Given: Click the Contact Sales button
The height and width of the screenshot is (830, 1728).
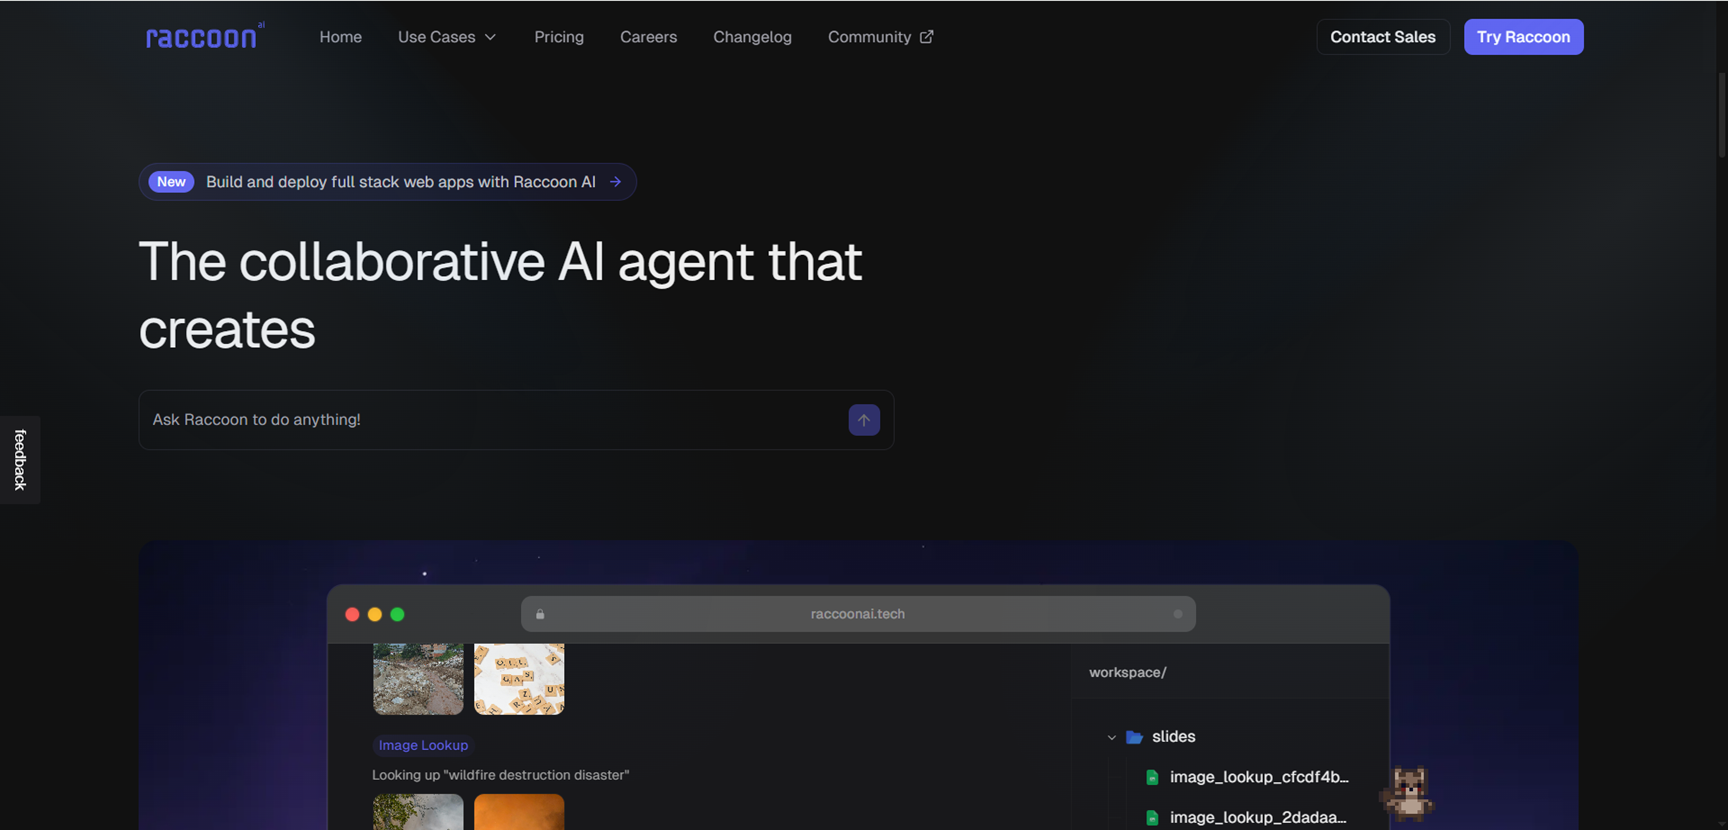Looking at the screenshot, I should point(1382,37).
